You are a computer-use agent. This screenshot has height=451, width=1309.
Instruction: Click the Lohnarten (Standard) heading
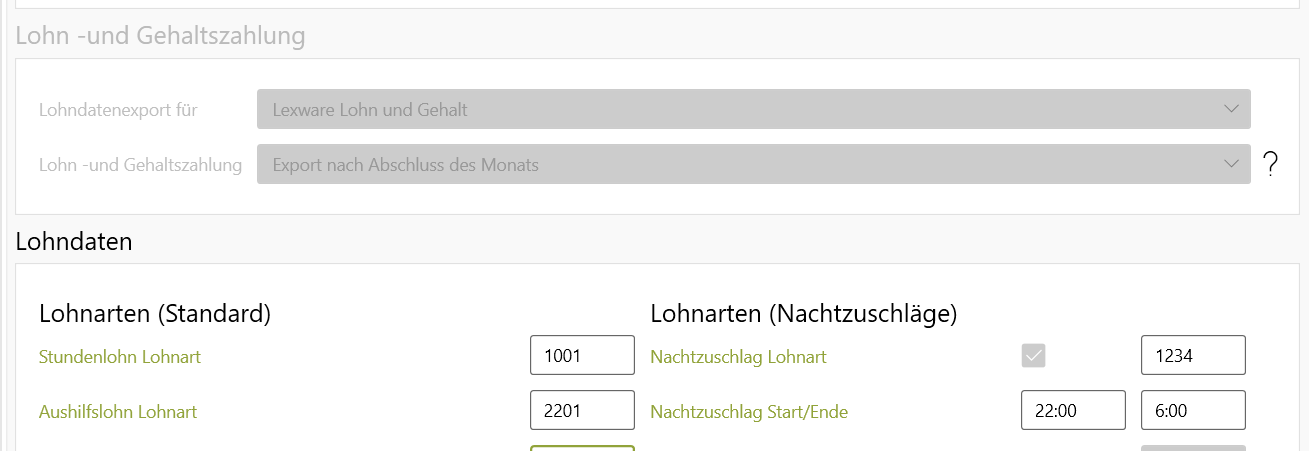pos(155,314)
